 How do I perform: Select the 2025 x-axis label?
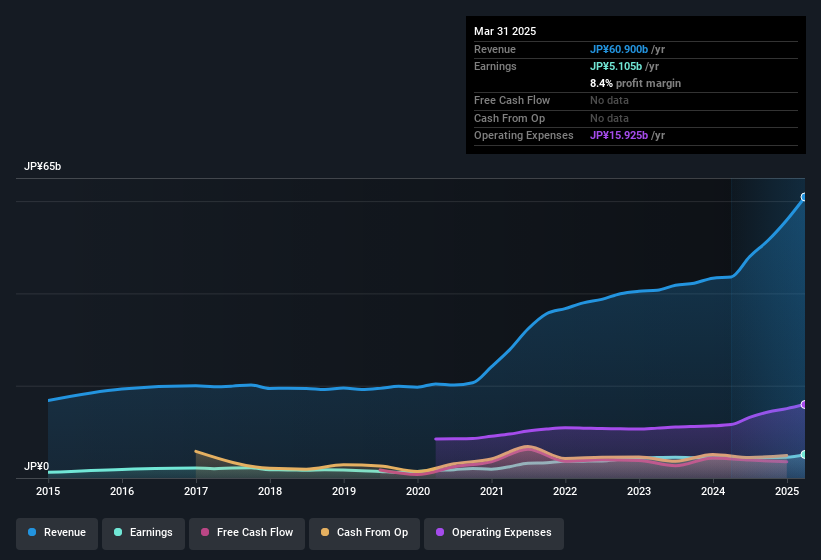(787, 491)
